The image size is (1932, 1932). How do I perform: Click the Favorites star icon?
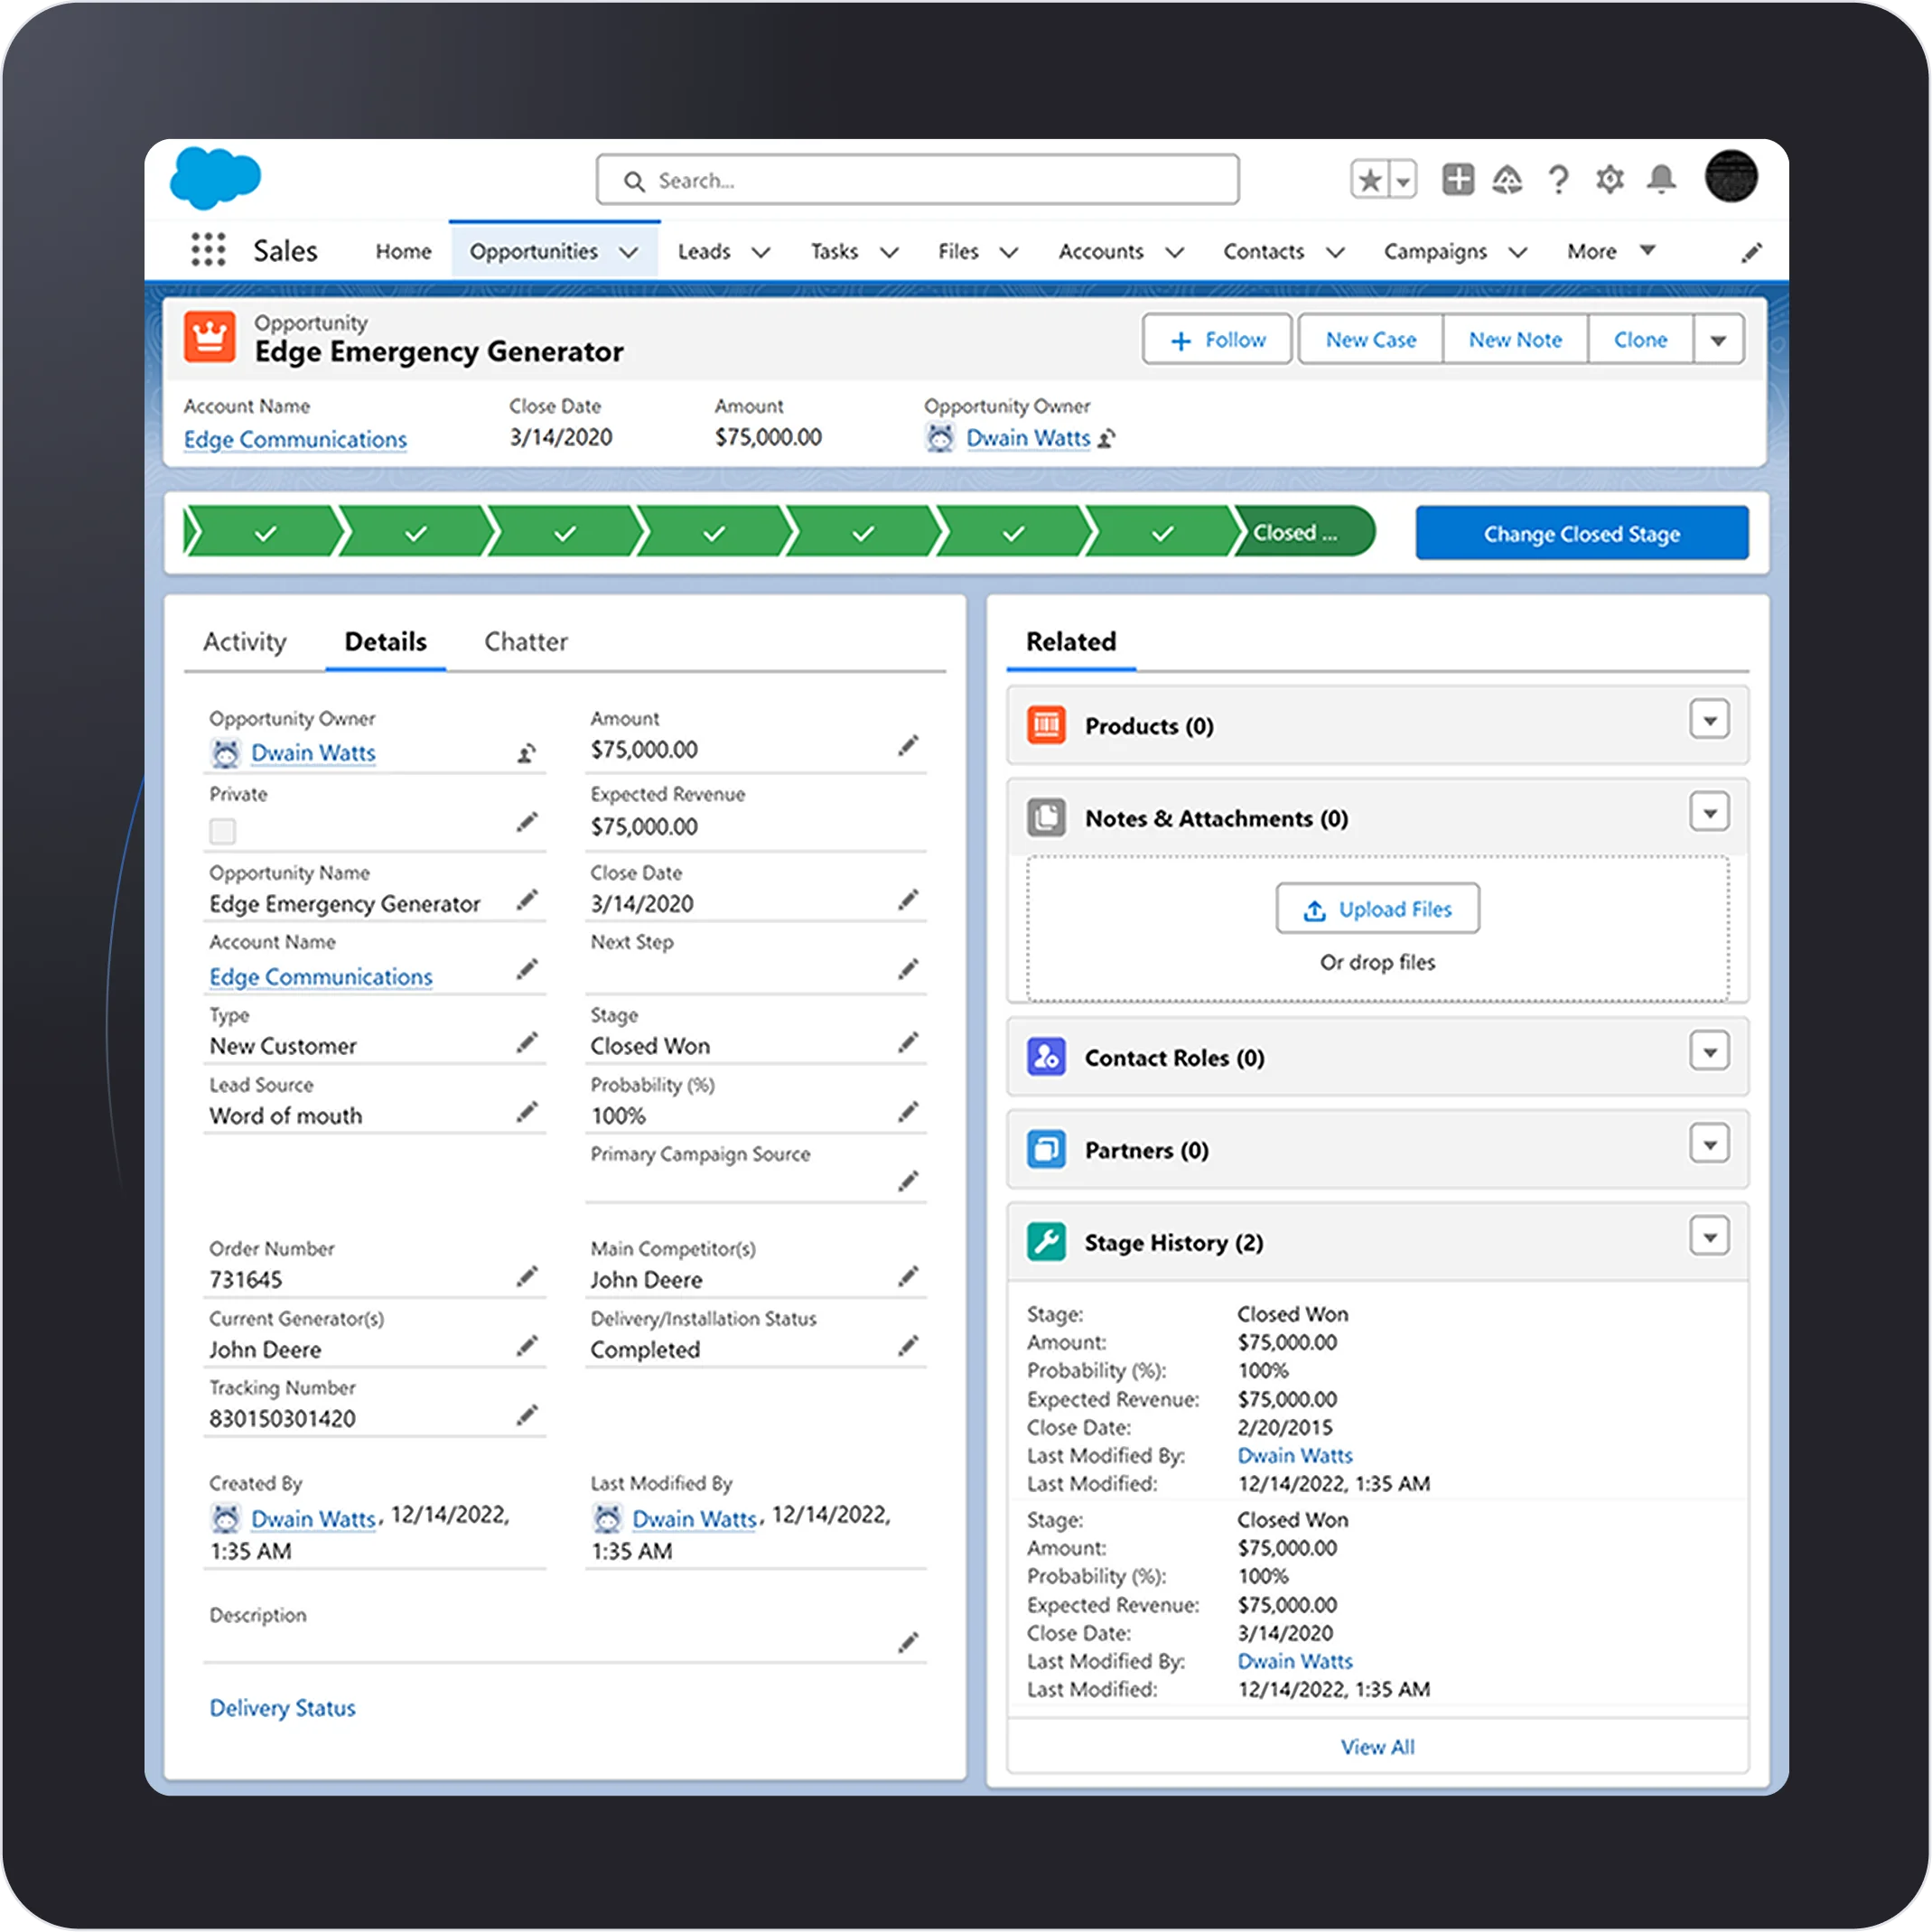pyautogui.click(x=1369, y=180)
